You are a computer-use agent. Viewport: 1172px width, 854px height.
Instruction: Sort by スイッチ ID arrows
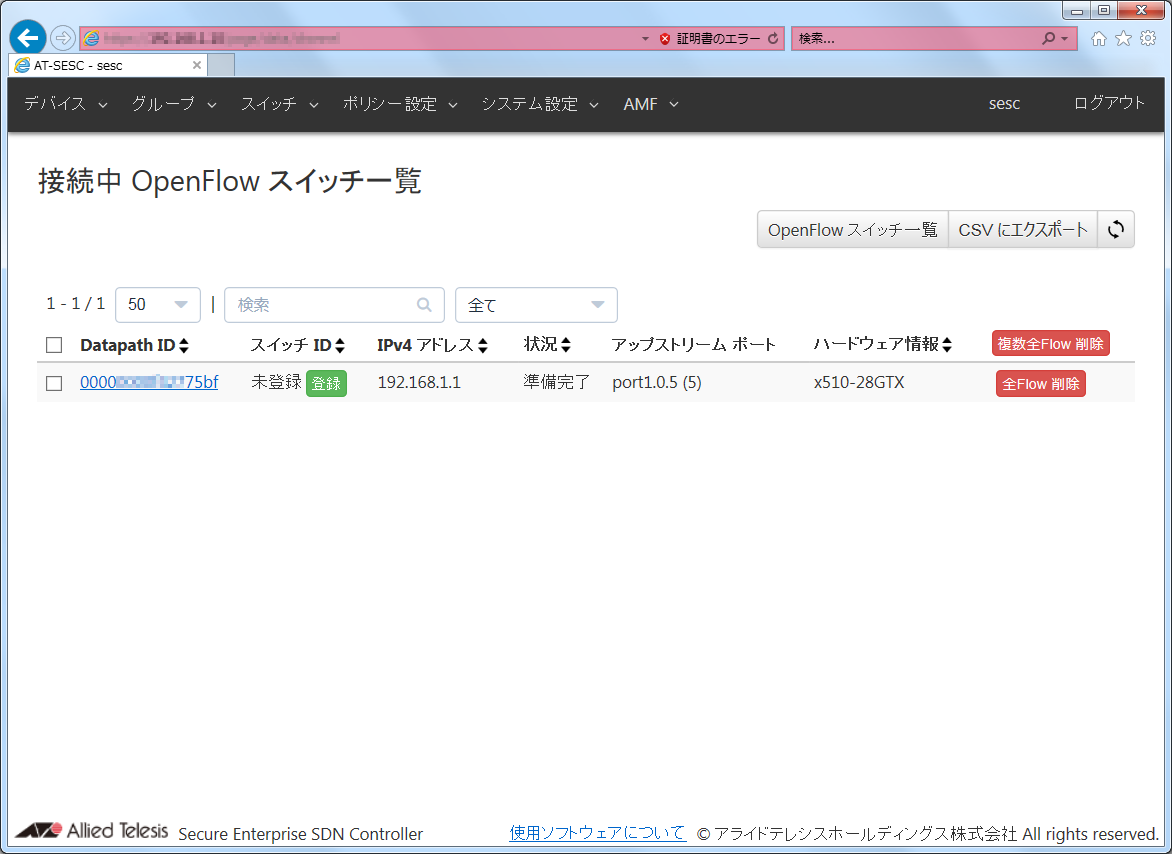[x=340, y=345]
